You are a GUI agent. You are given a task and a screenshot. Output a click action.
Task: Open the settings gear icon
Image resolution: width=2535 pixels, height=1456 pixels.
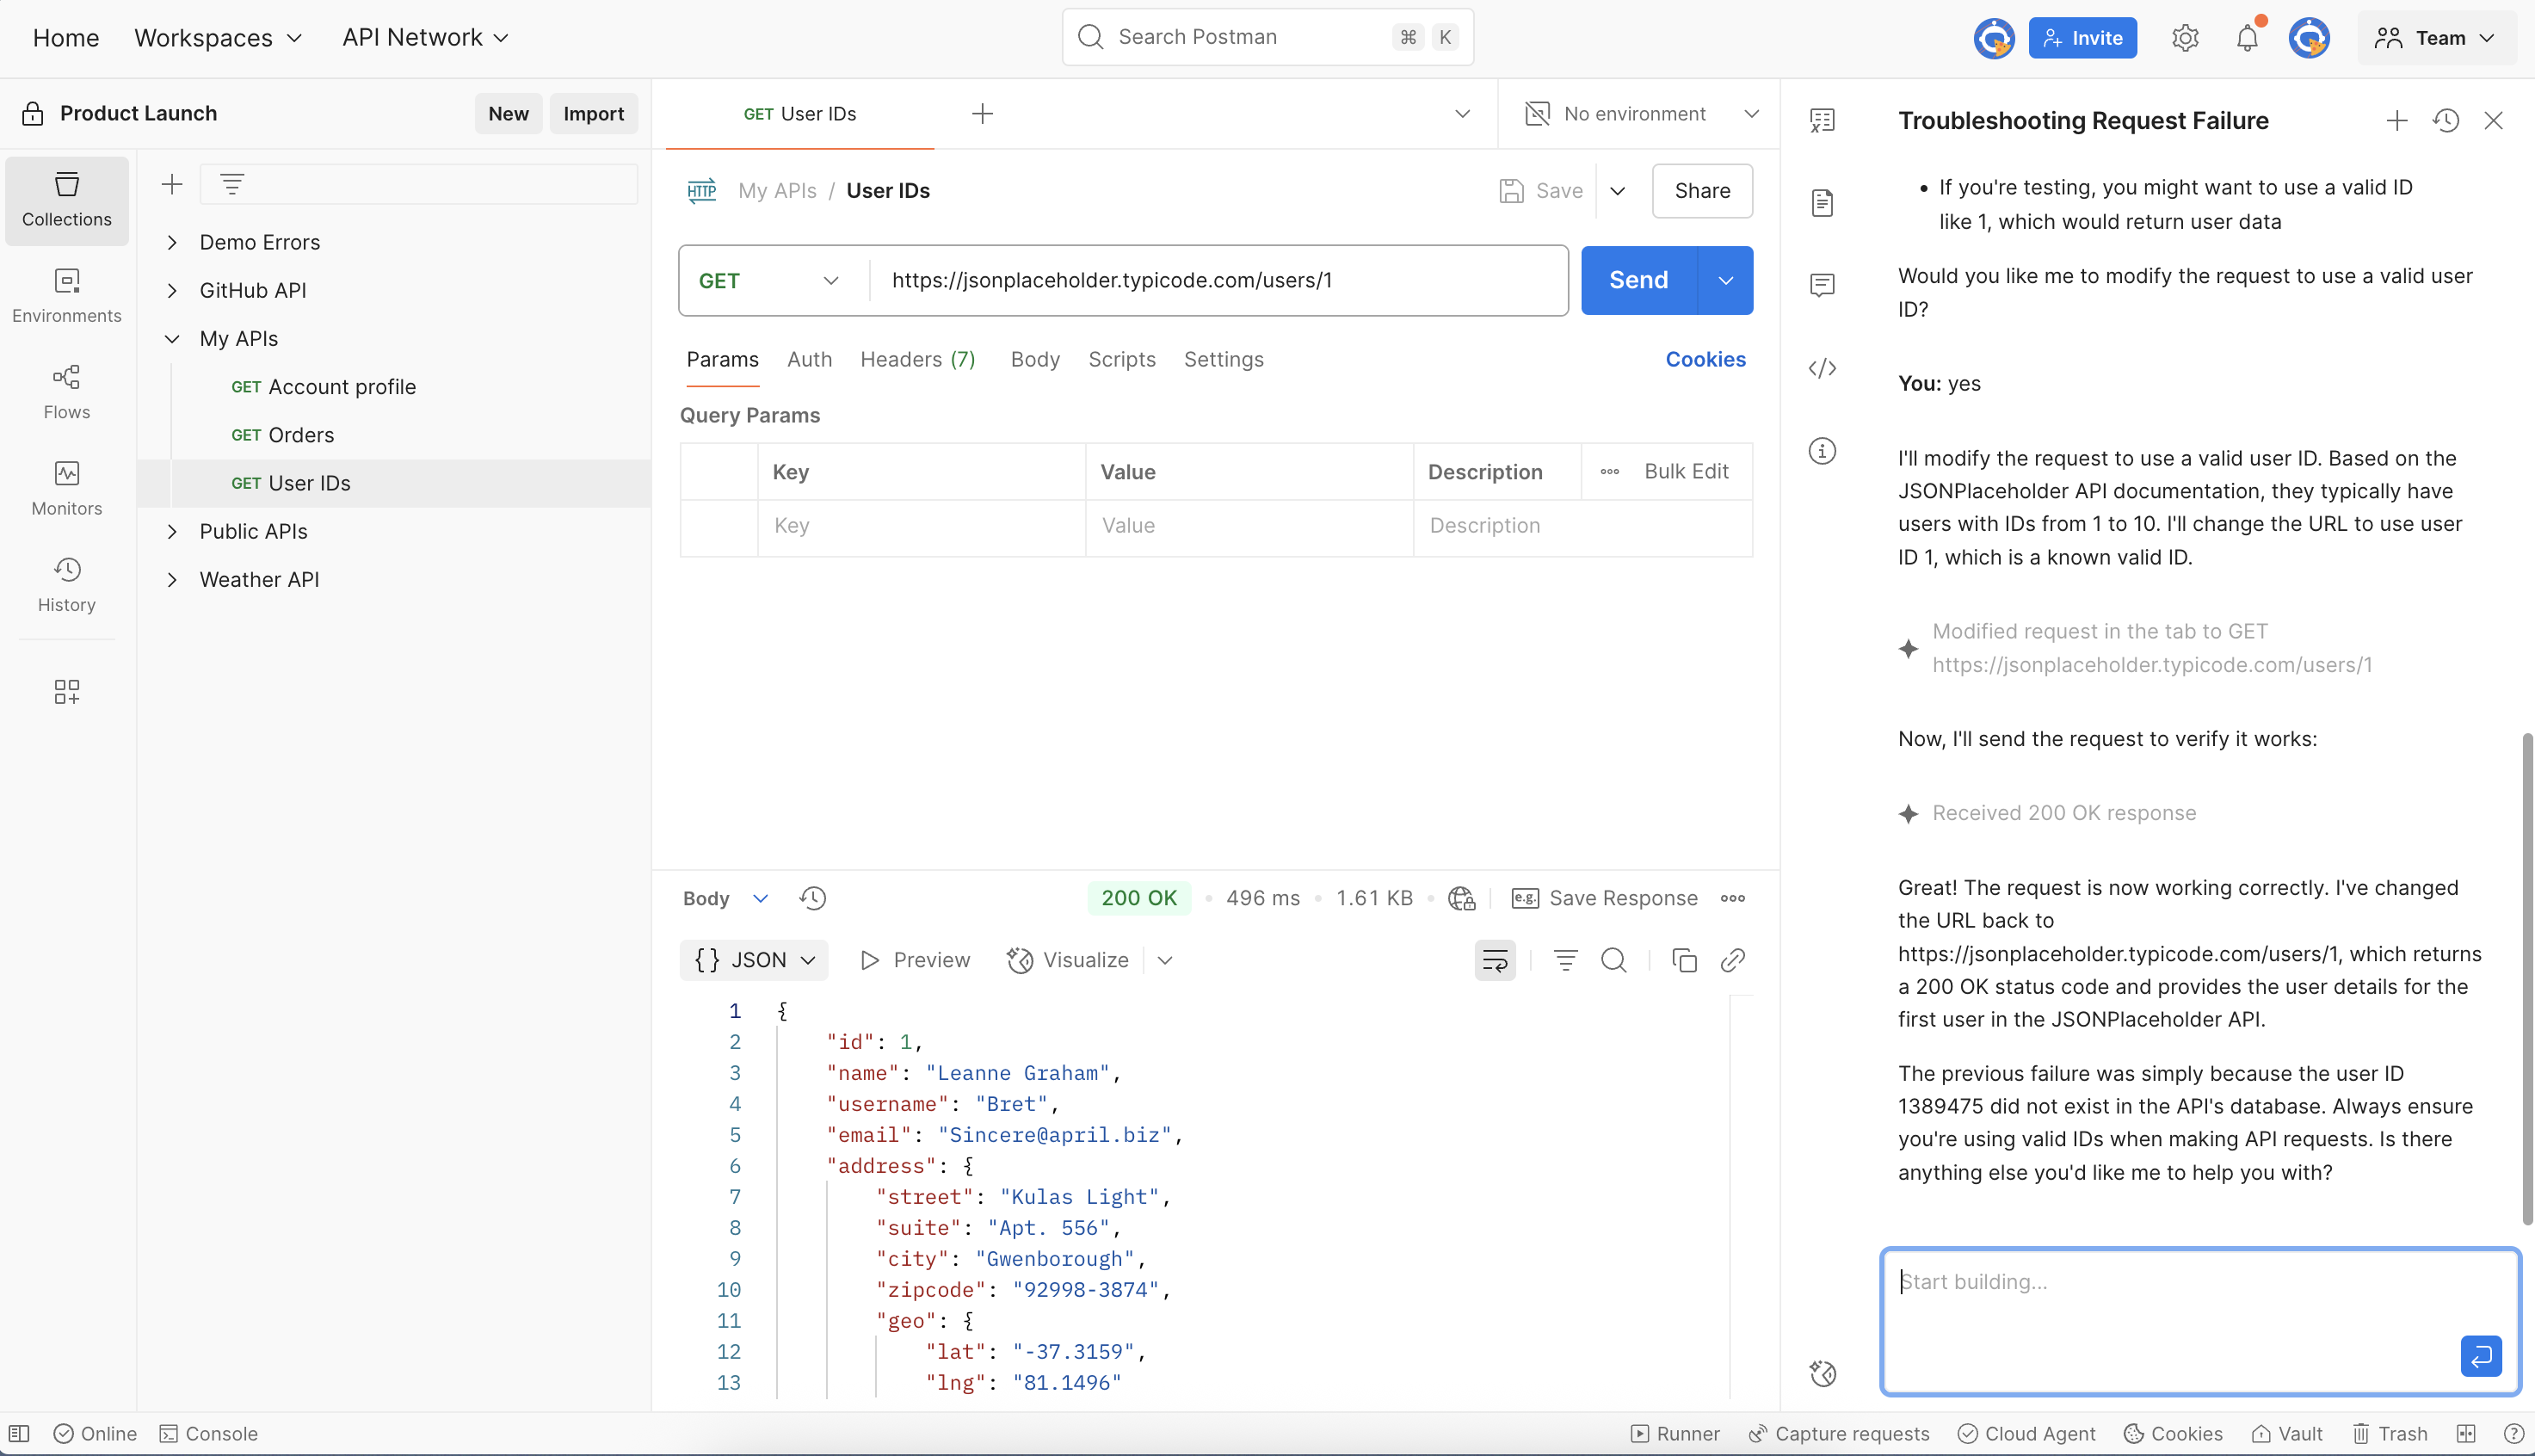pos(2185,38)
